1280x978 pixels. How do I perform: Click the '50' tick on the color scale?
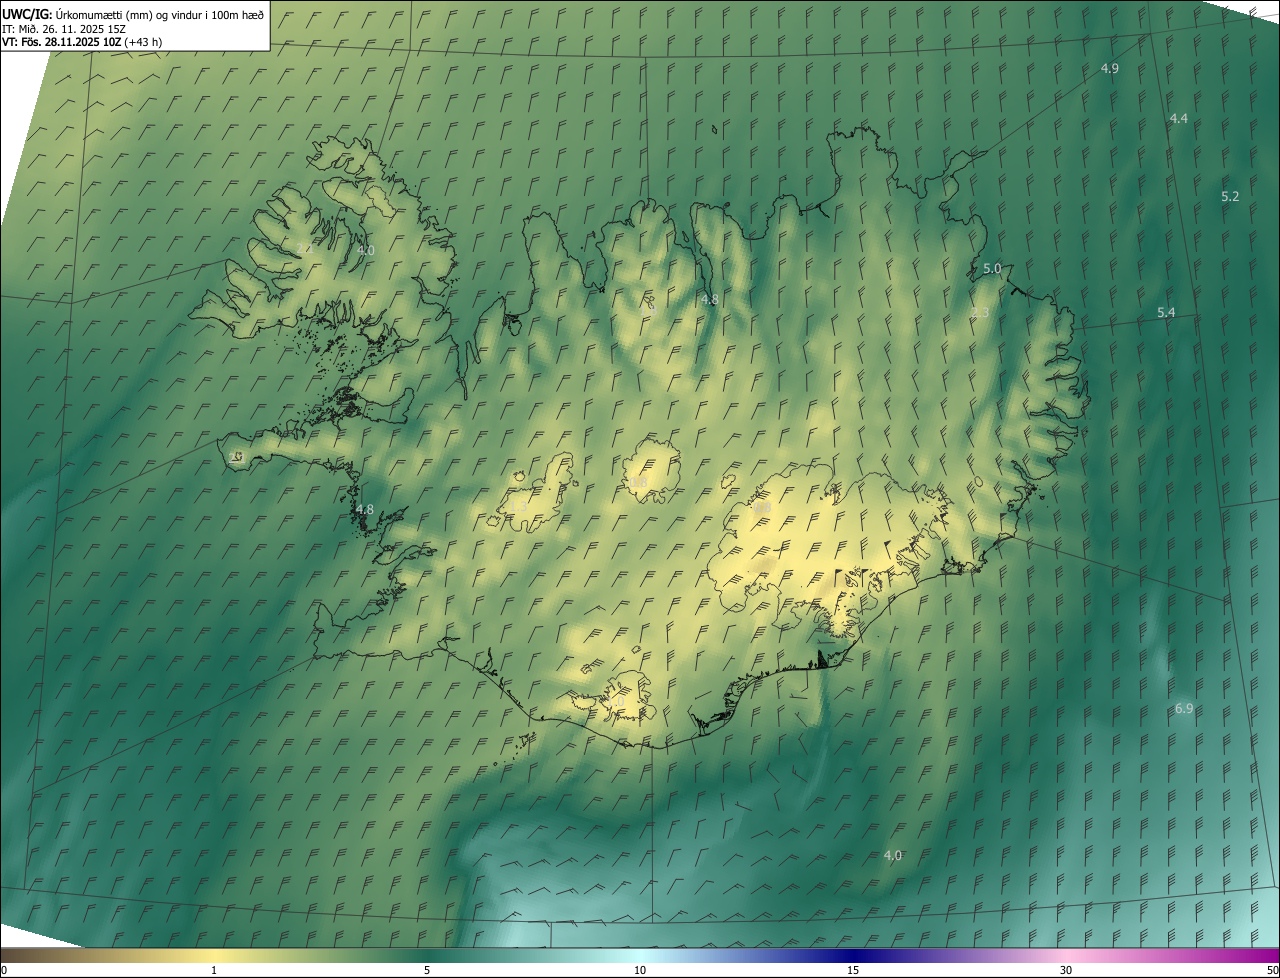point(1272,971)
